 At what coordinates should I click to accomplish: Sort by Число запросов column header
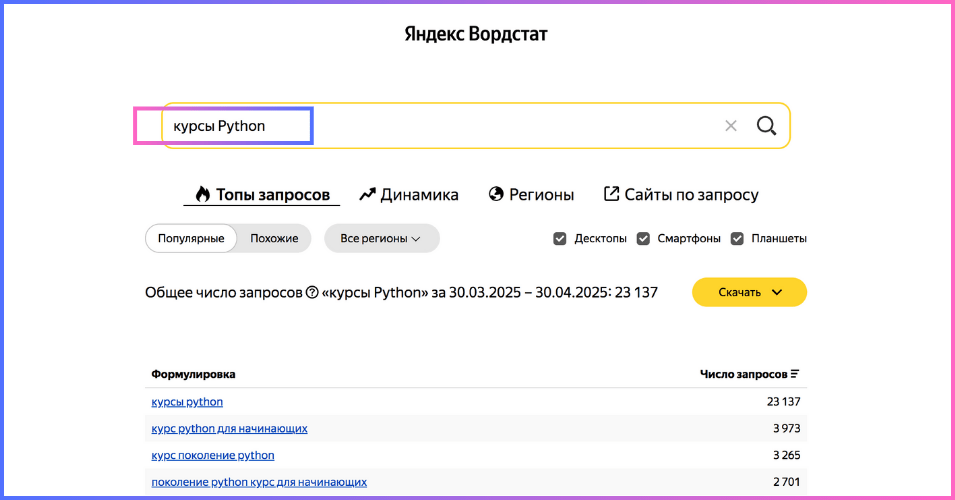(749, 374)
